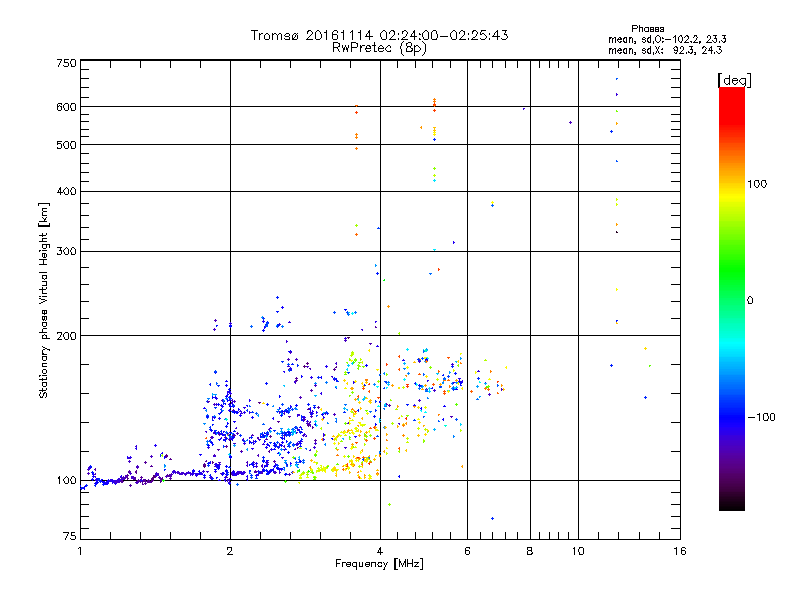Click the colorbar label '-100'

pyautogui.click(x=762, y=417)
